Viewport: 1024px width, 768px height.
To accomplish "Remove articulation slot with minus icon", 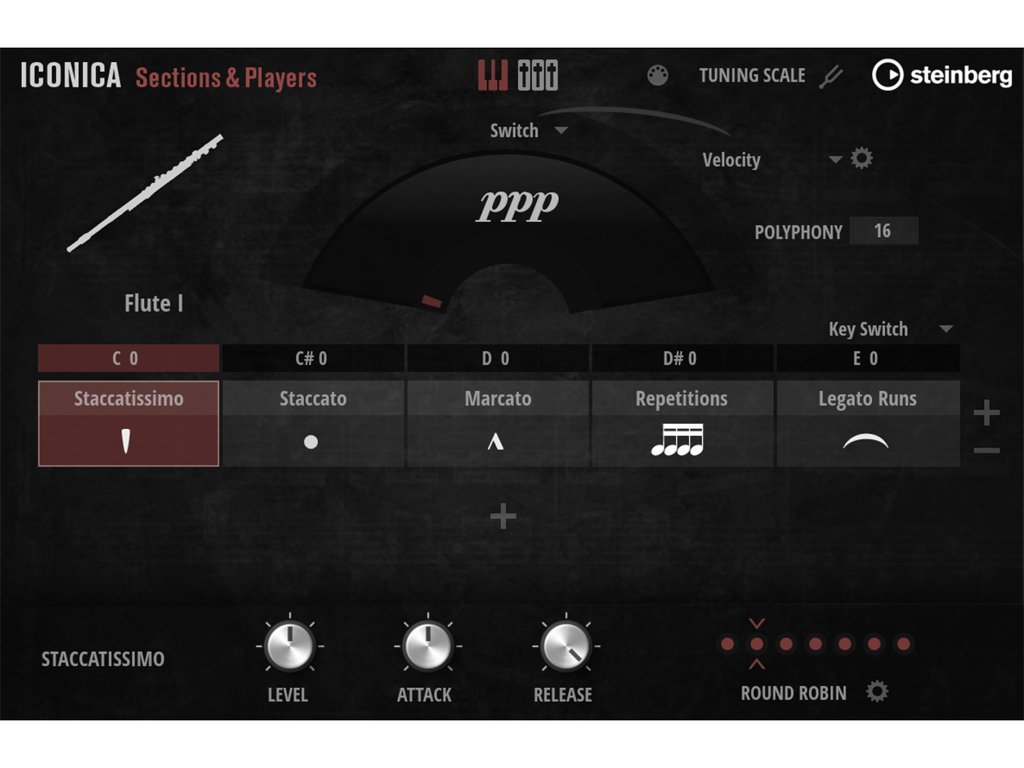I will point(986,451).
